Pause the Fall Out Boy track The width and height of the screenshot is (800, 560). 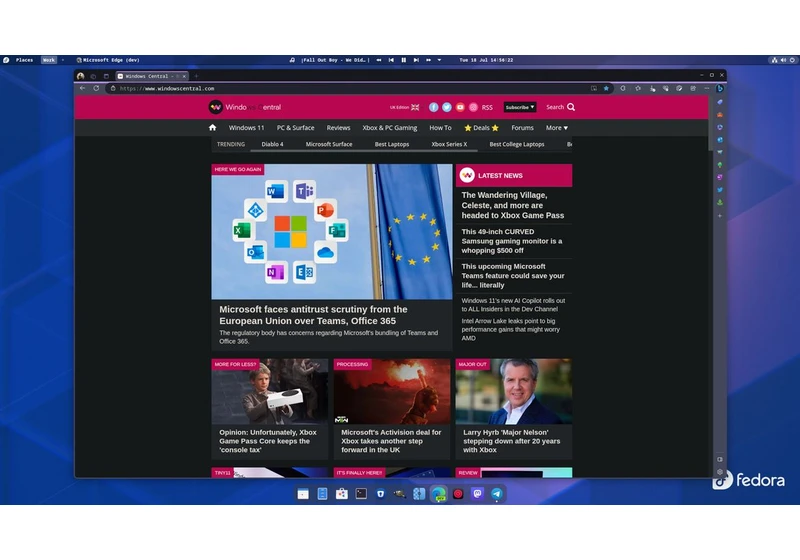[x=404, y=60]
